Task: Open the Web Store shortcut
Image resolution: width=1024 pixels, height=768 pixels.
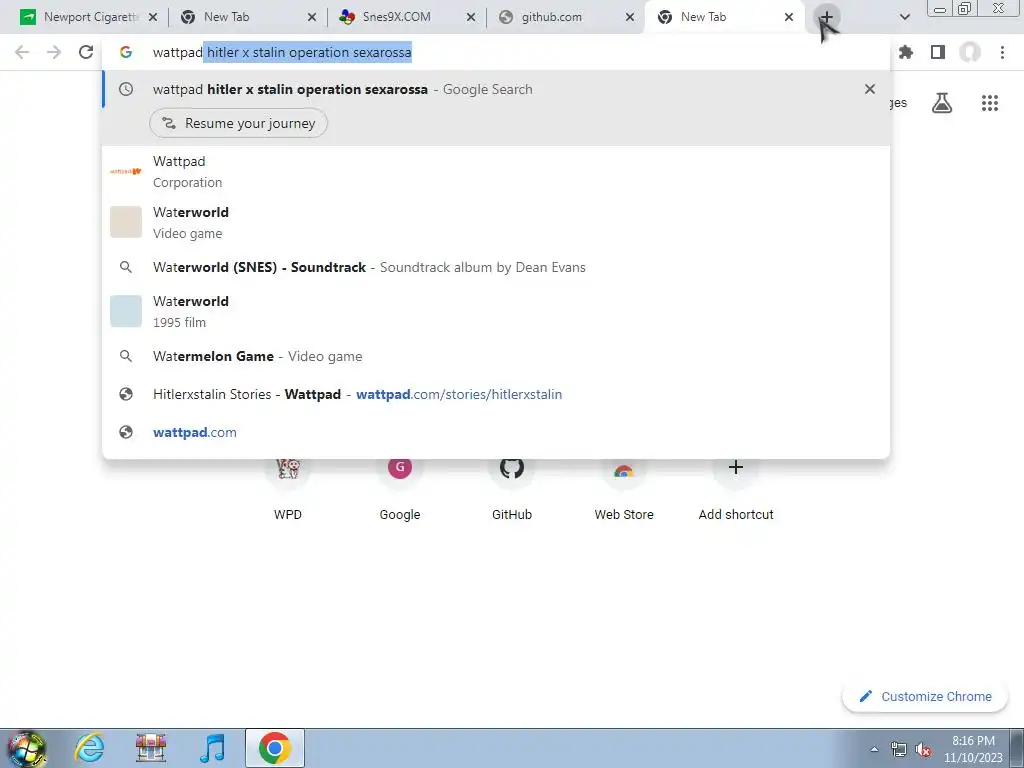Action: pos(624,490)
